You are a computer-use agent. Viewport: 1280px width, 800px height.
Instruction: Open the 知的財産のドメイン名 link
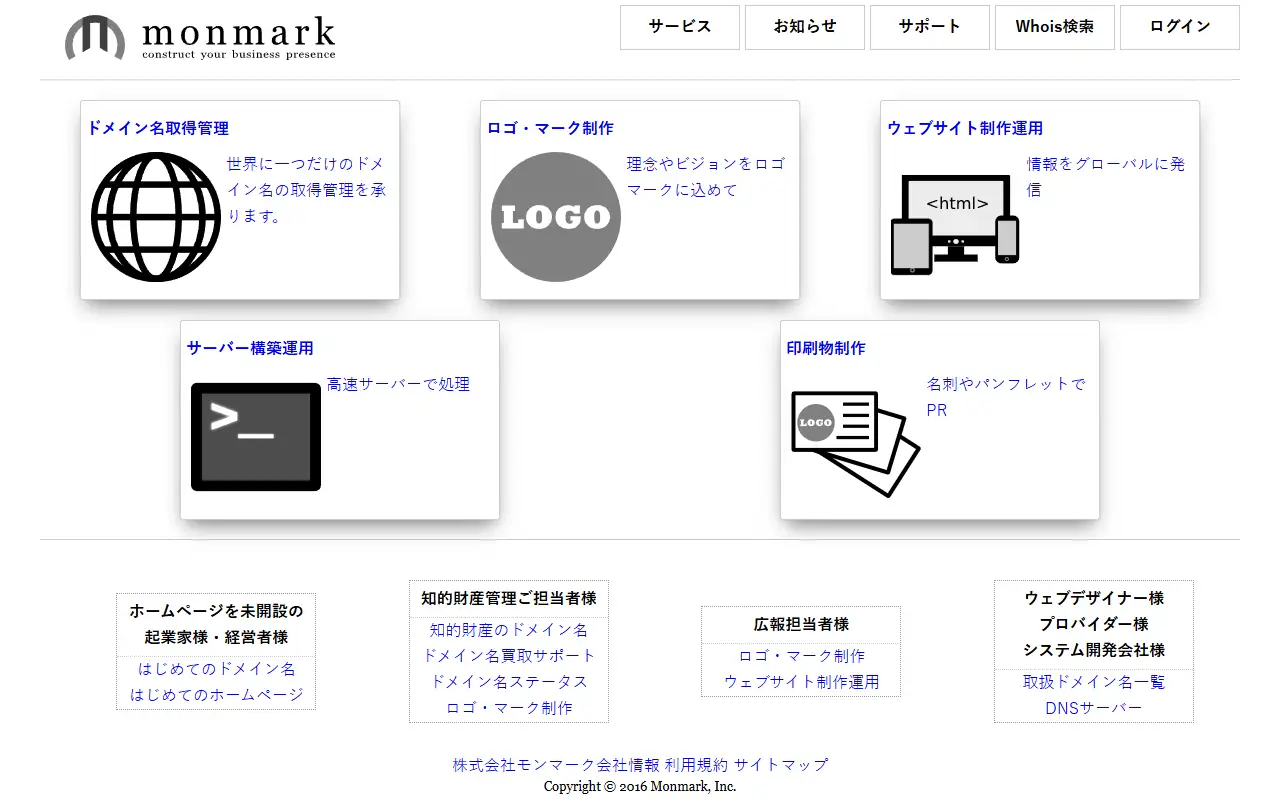point(509,630)
